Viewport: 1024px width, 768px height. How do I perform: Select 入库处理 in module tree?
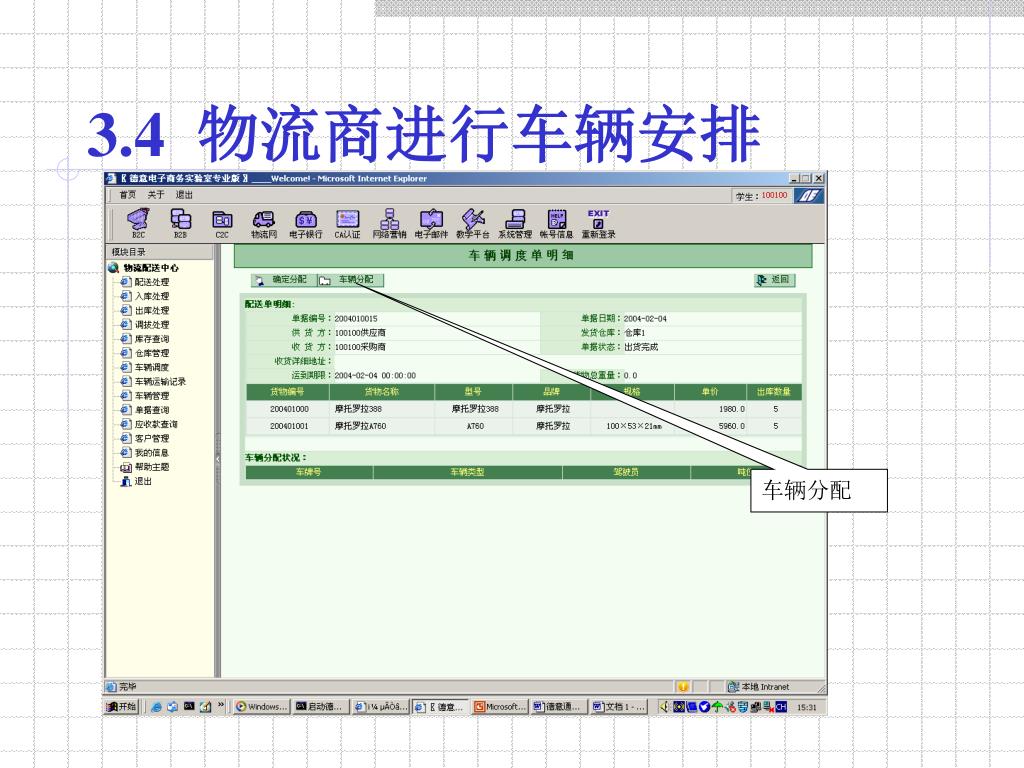click(x=152, y=296)
